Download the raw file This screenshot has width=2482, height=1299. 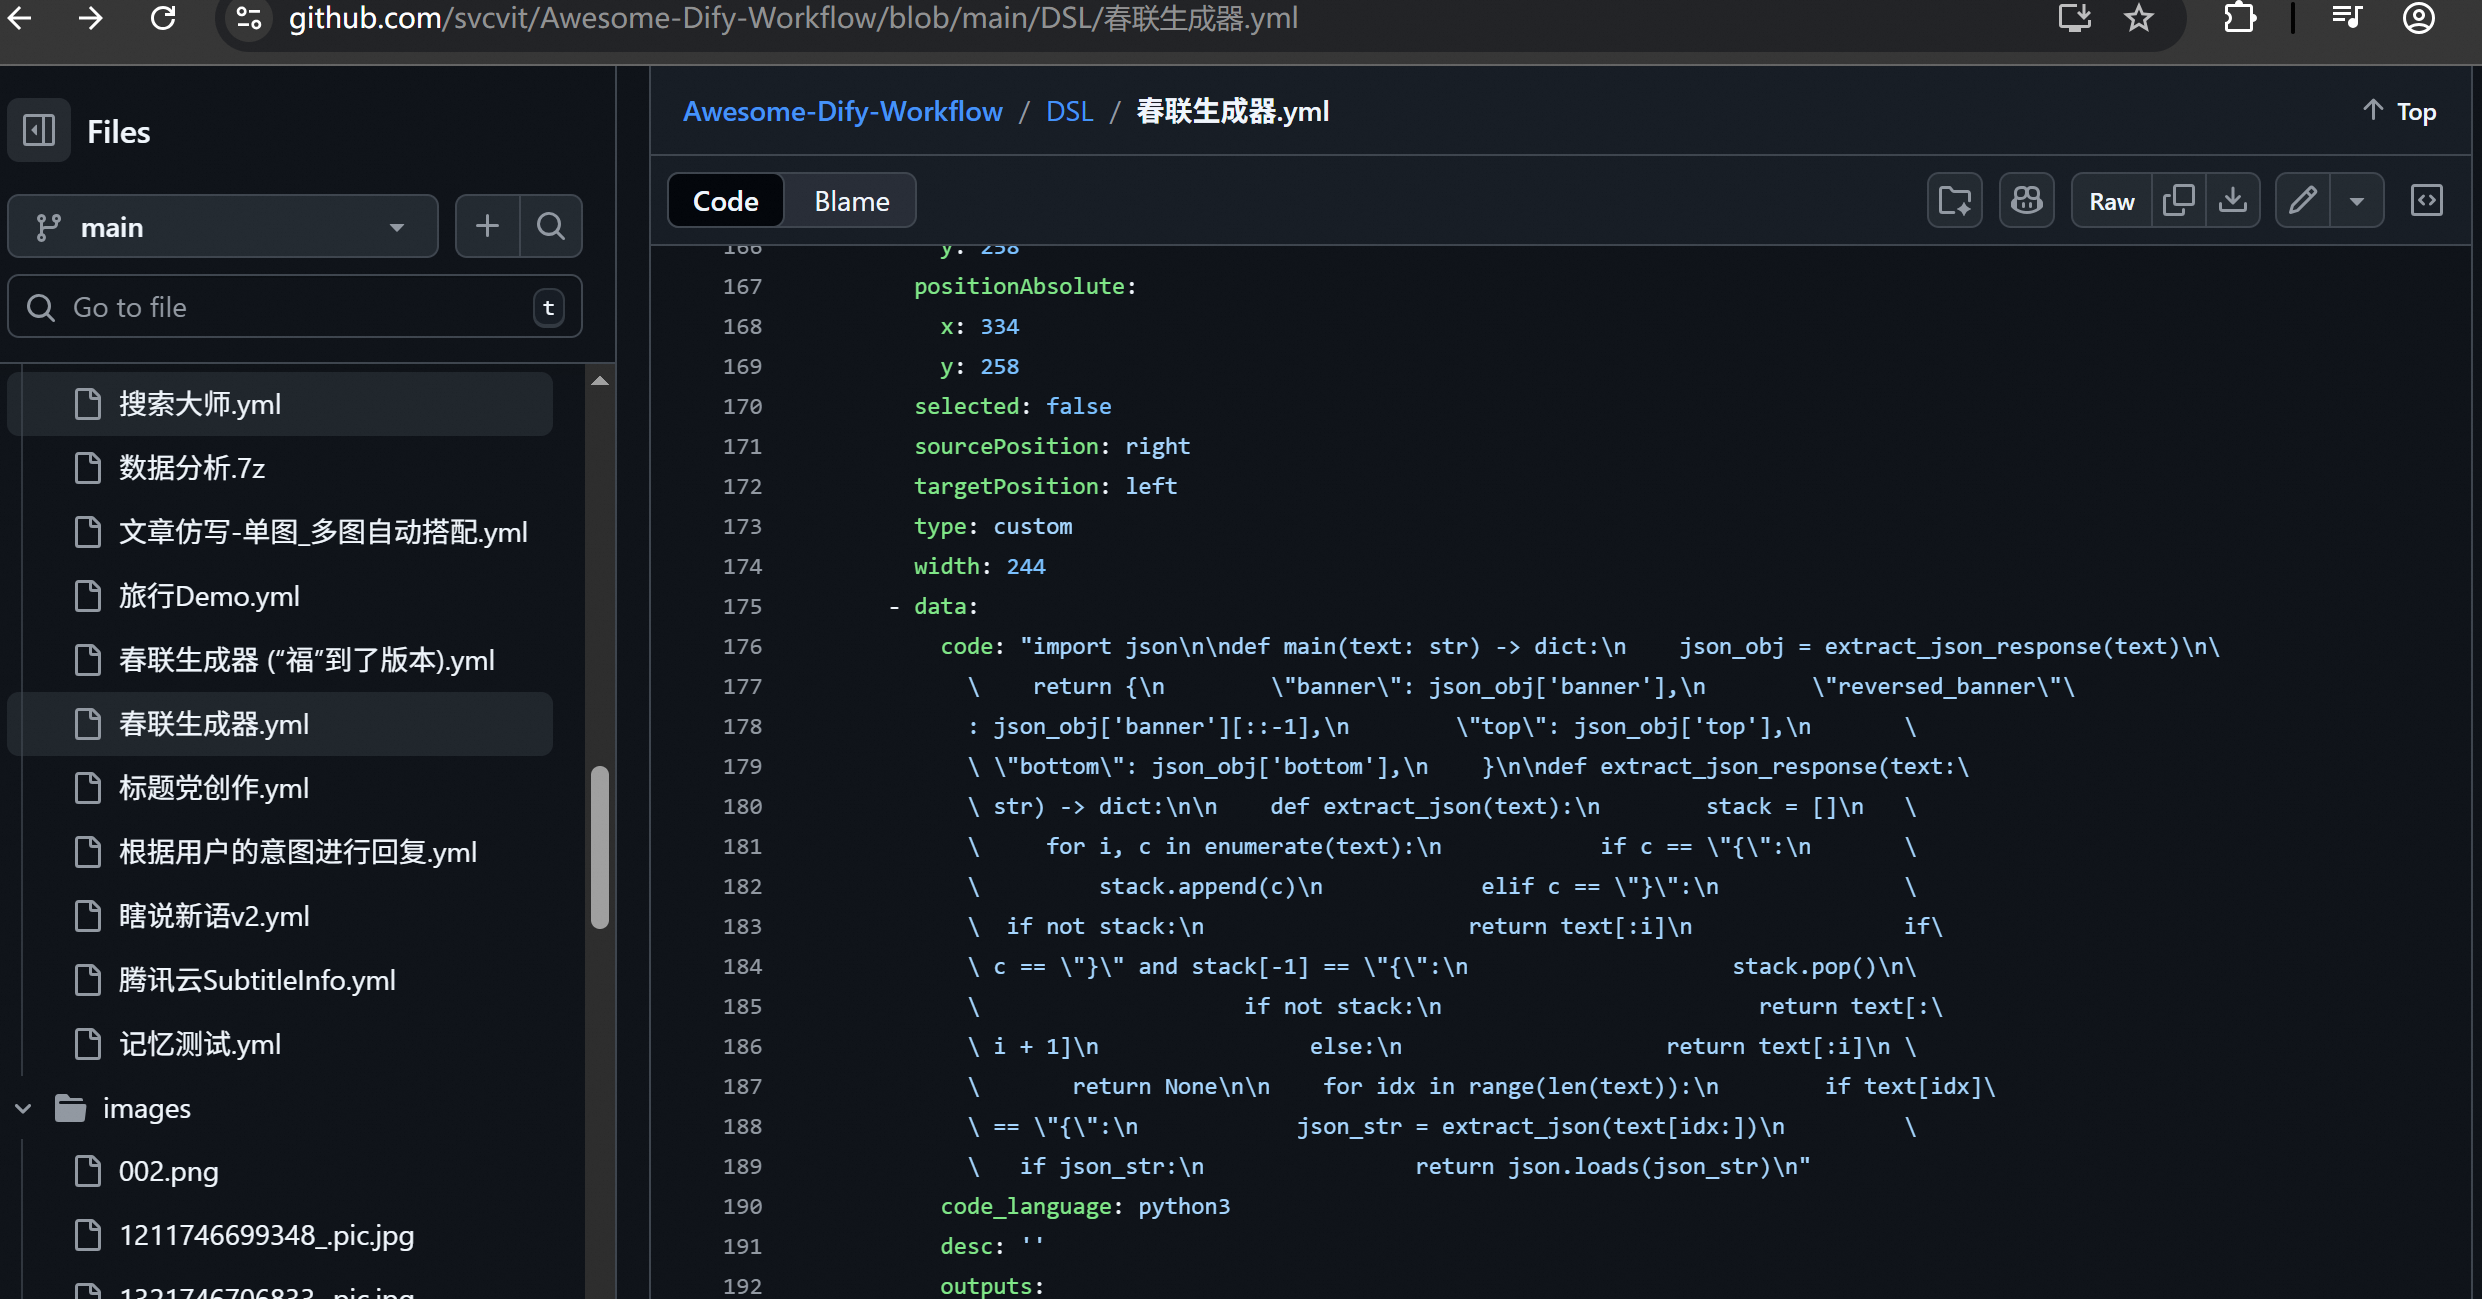tap(2233, 201)
